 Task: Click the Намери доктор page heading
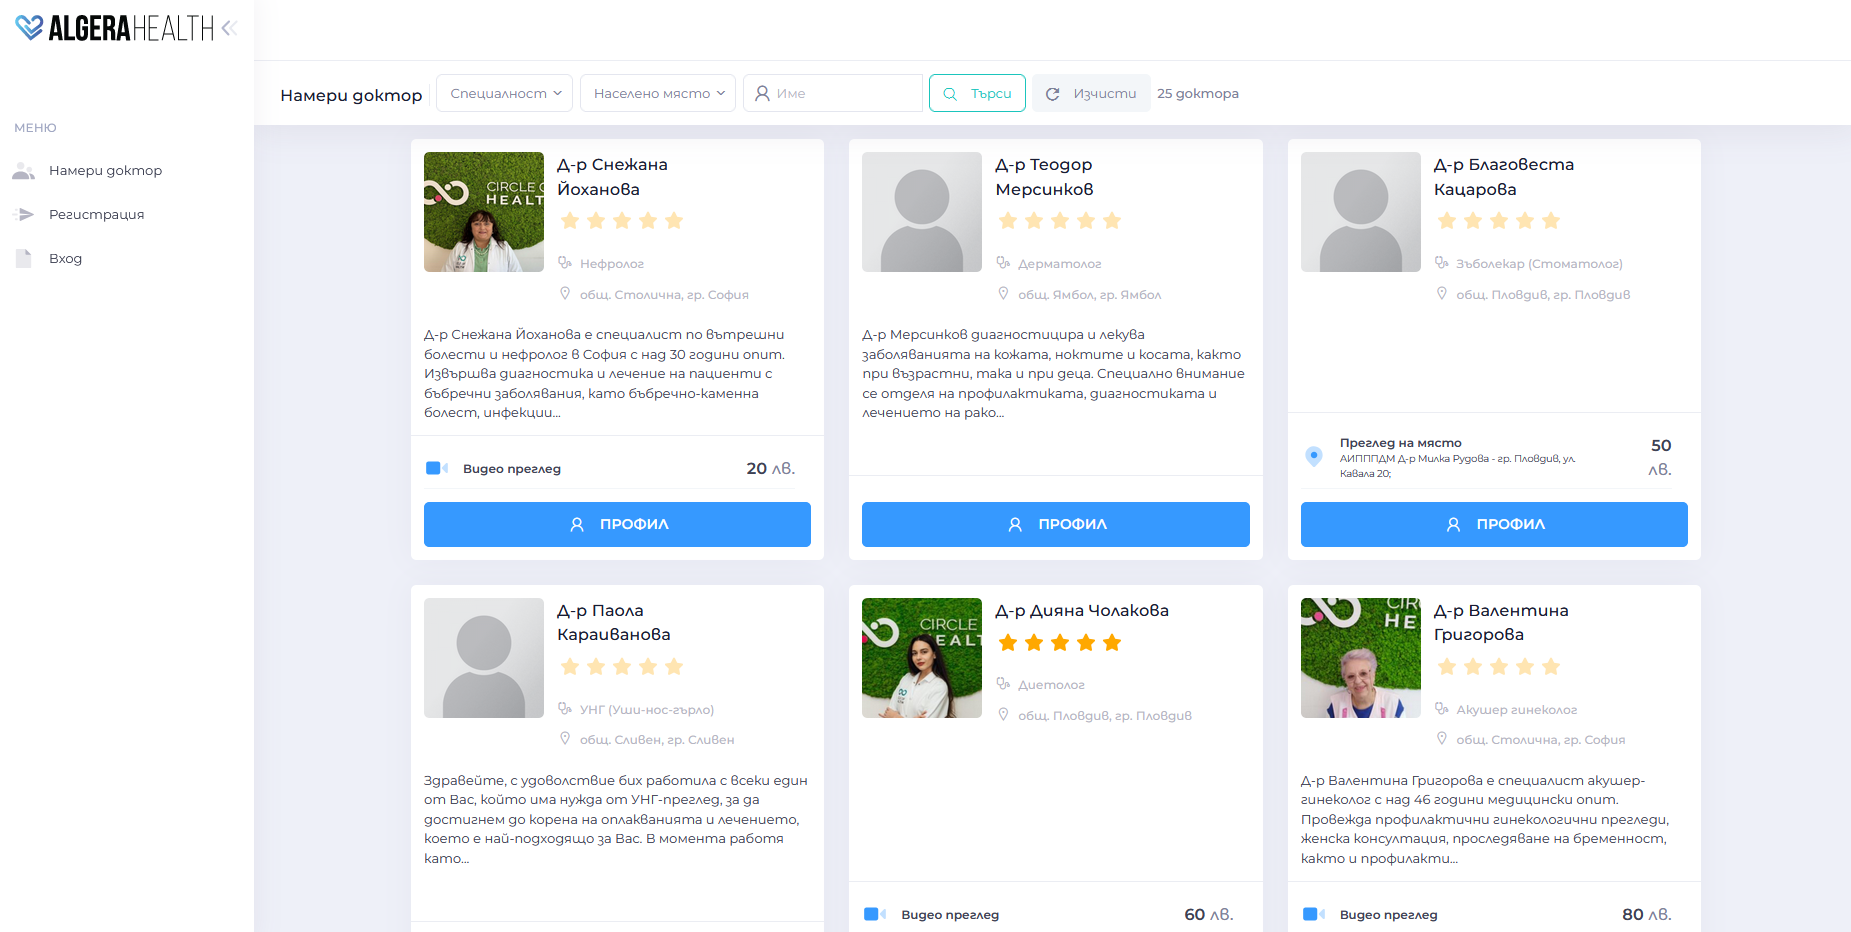(x=351, y=95)
